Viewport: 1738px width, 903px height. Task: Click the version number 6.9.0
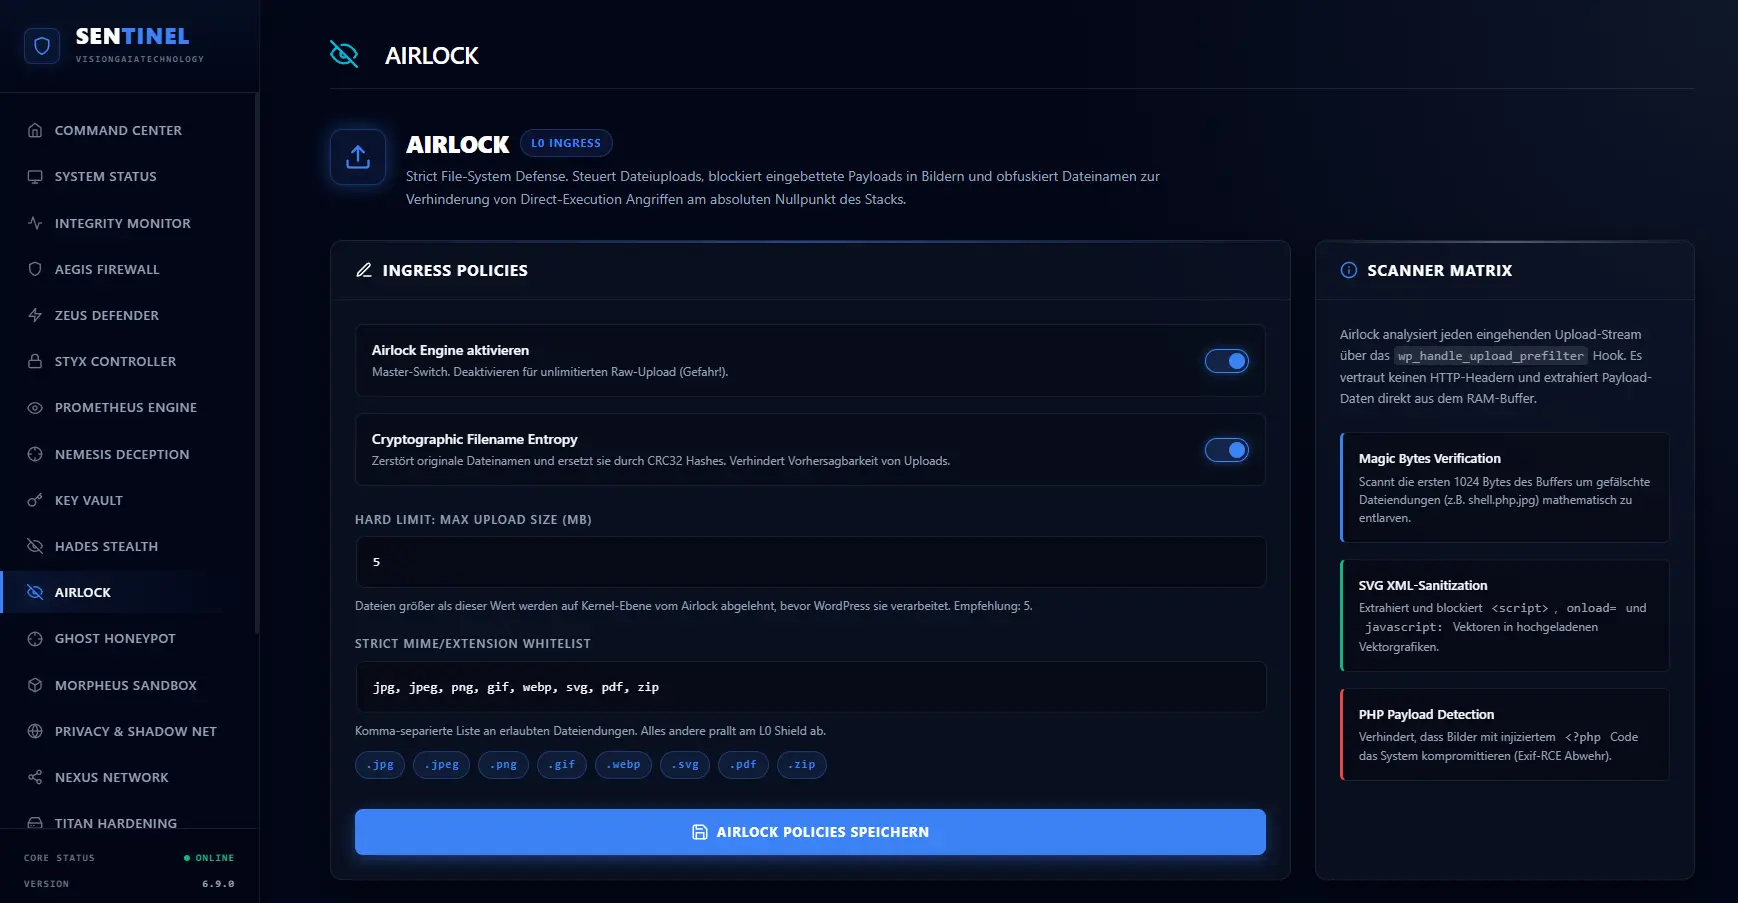(218, 884)
